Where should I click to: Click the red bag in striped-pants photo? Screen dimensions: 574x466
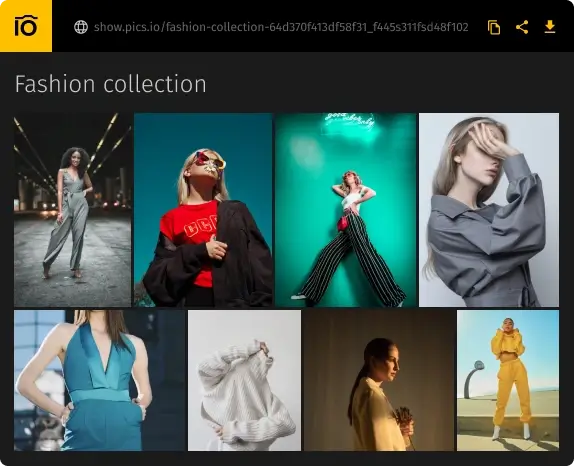(343, 223)
